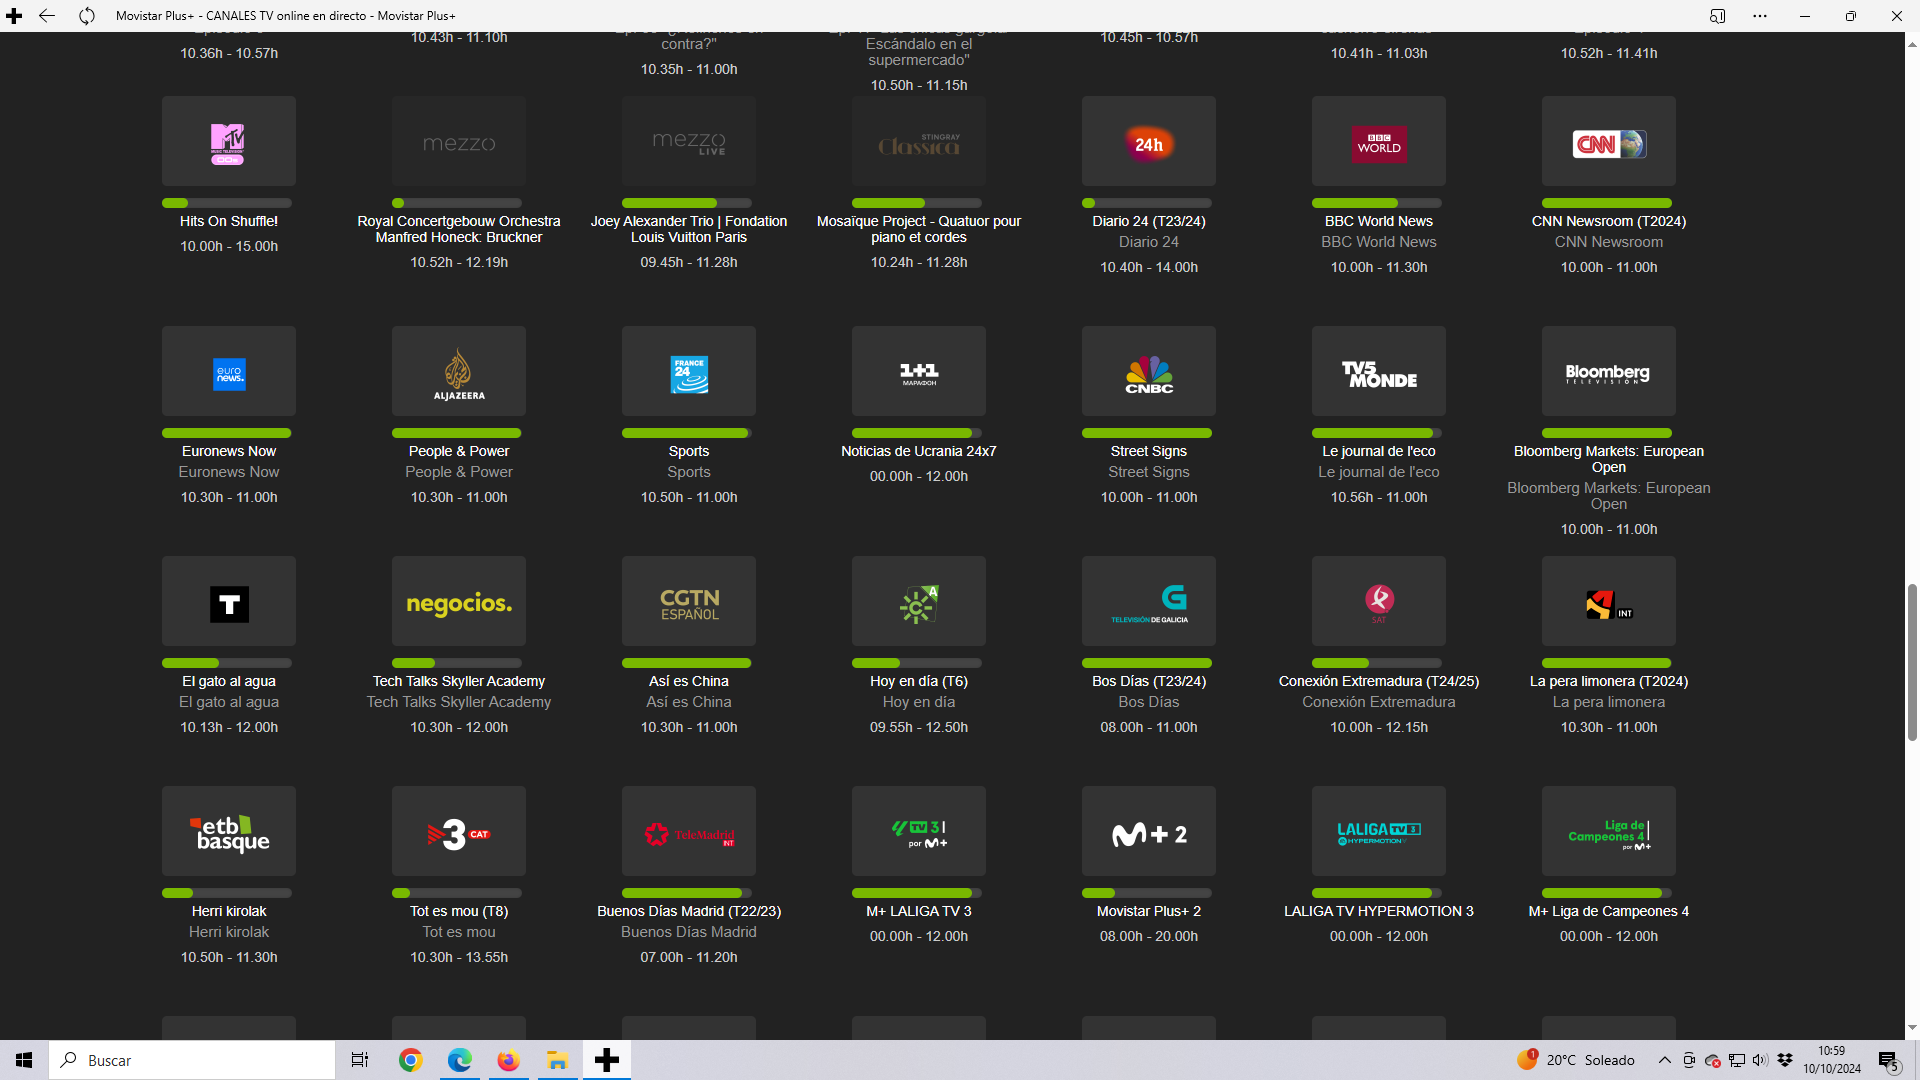Select the CNBC channel logo
Screen dimensions: 1920x1080
point(1149,371)
